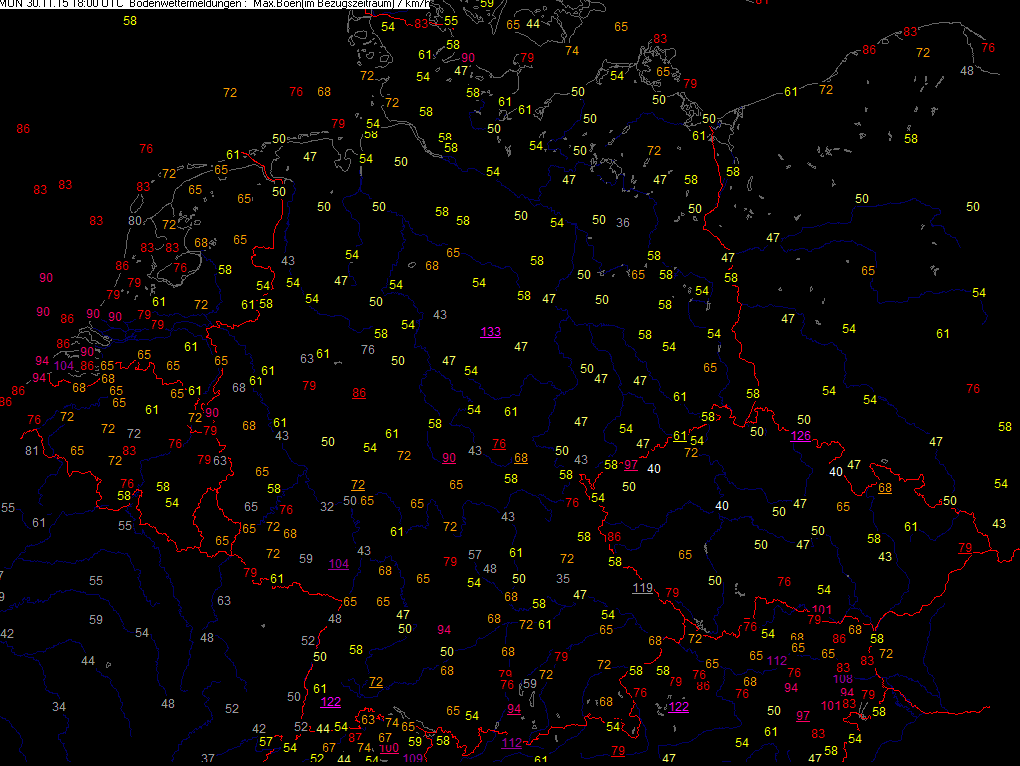Click the underlined 86 value
Screen dimensions: 1020x766
click(359, 393)
